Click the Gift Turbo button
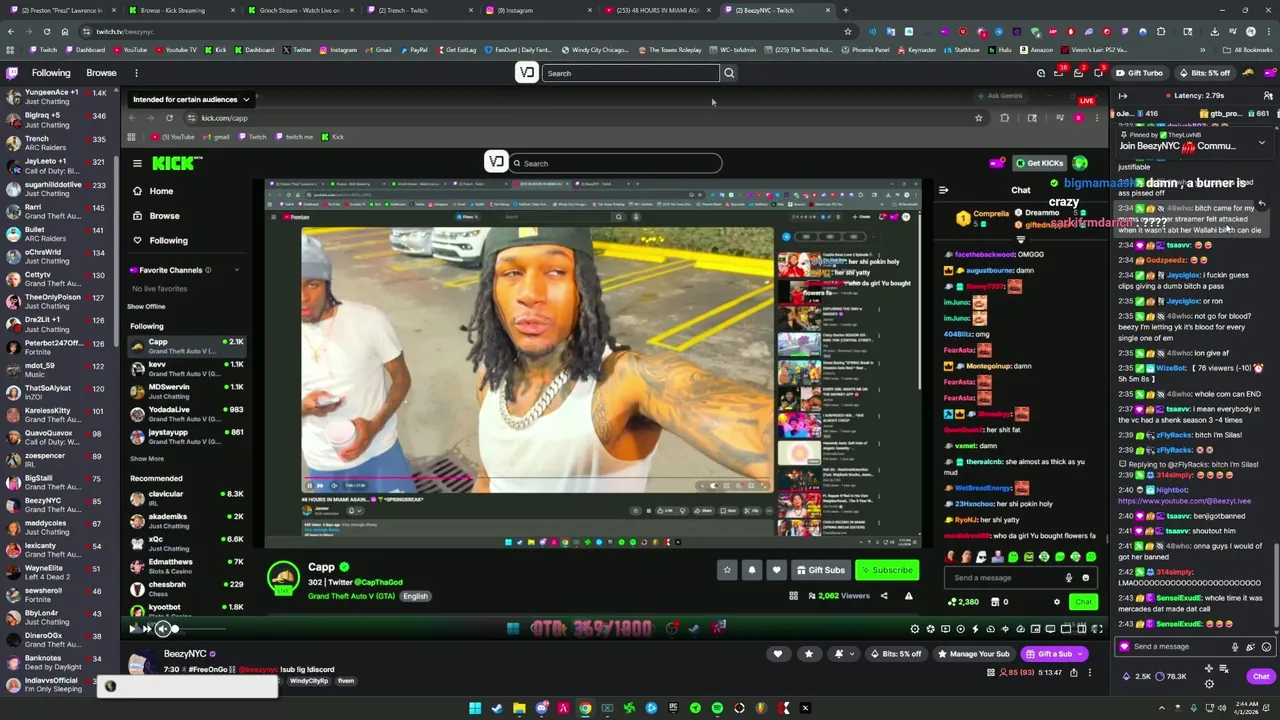Screen dimensions: 1280x720 click(1140, 73)
